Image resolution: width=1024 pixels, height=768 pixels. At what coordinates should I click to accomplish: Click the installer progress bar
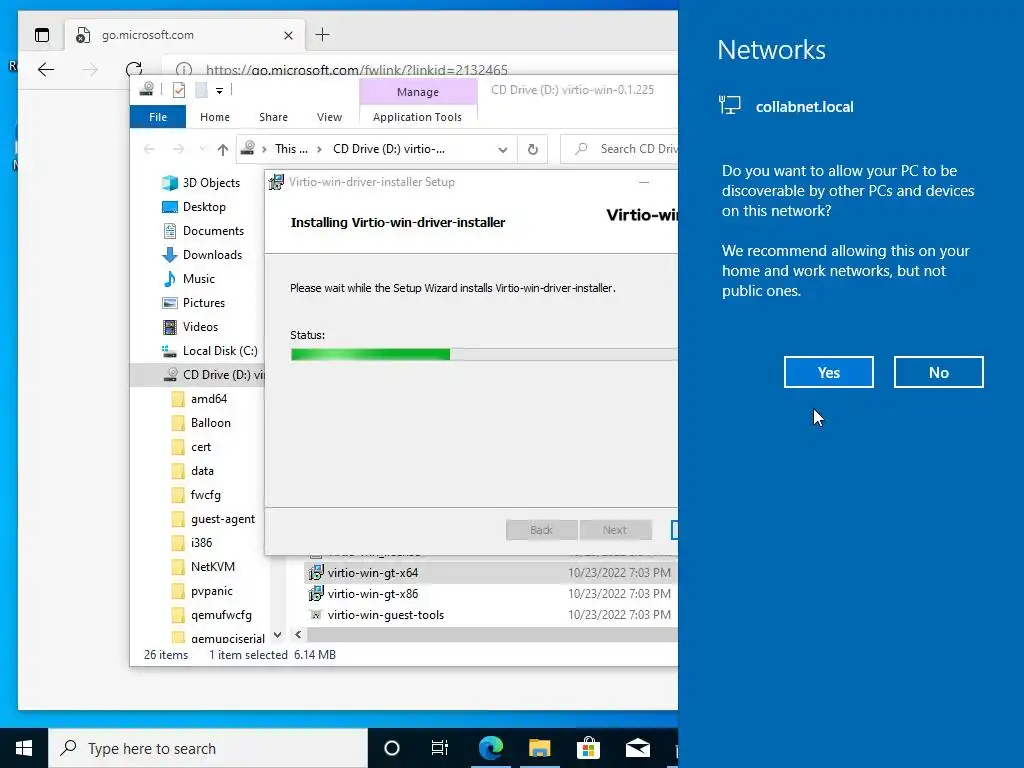(x=483, y=354)
